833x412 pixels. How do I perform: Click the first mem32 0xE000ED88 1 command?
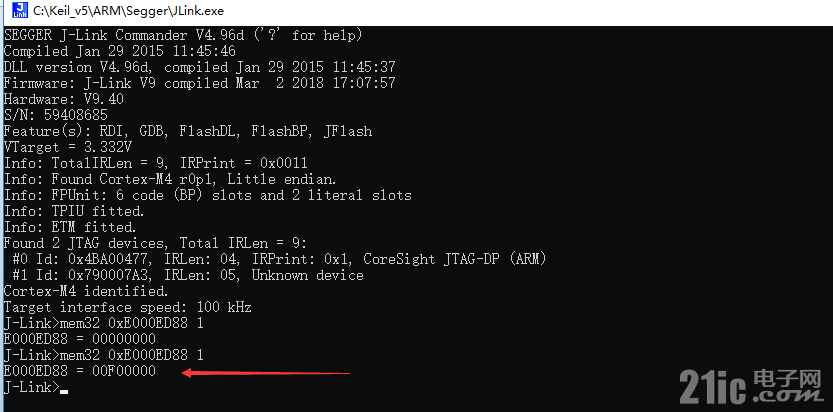131,323
